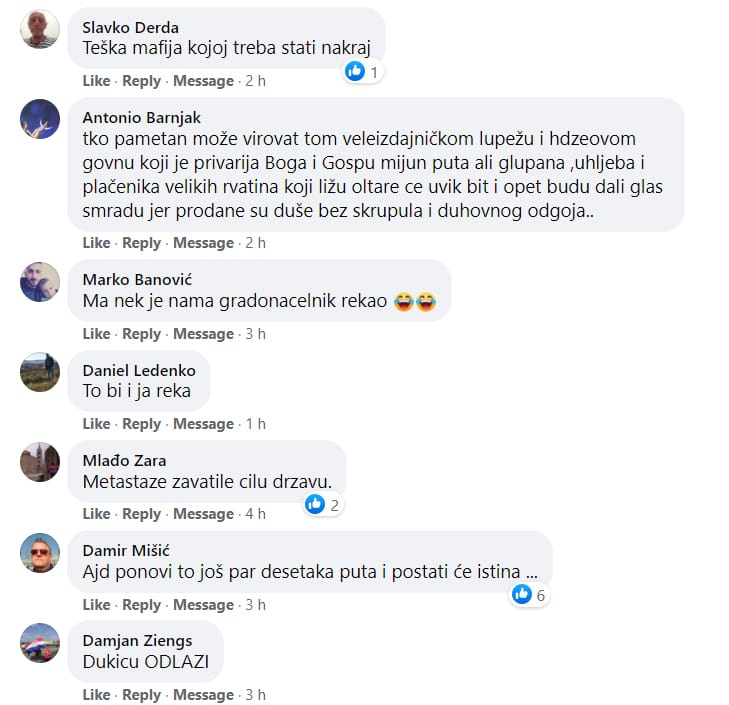Like Damjan Ziengs' comment
The width and height of the screenshot is (729, 705).
pyautogui.click(x=96, y=695)
